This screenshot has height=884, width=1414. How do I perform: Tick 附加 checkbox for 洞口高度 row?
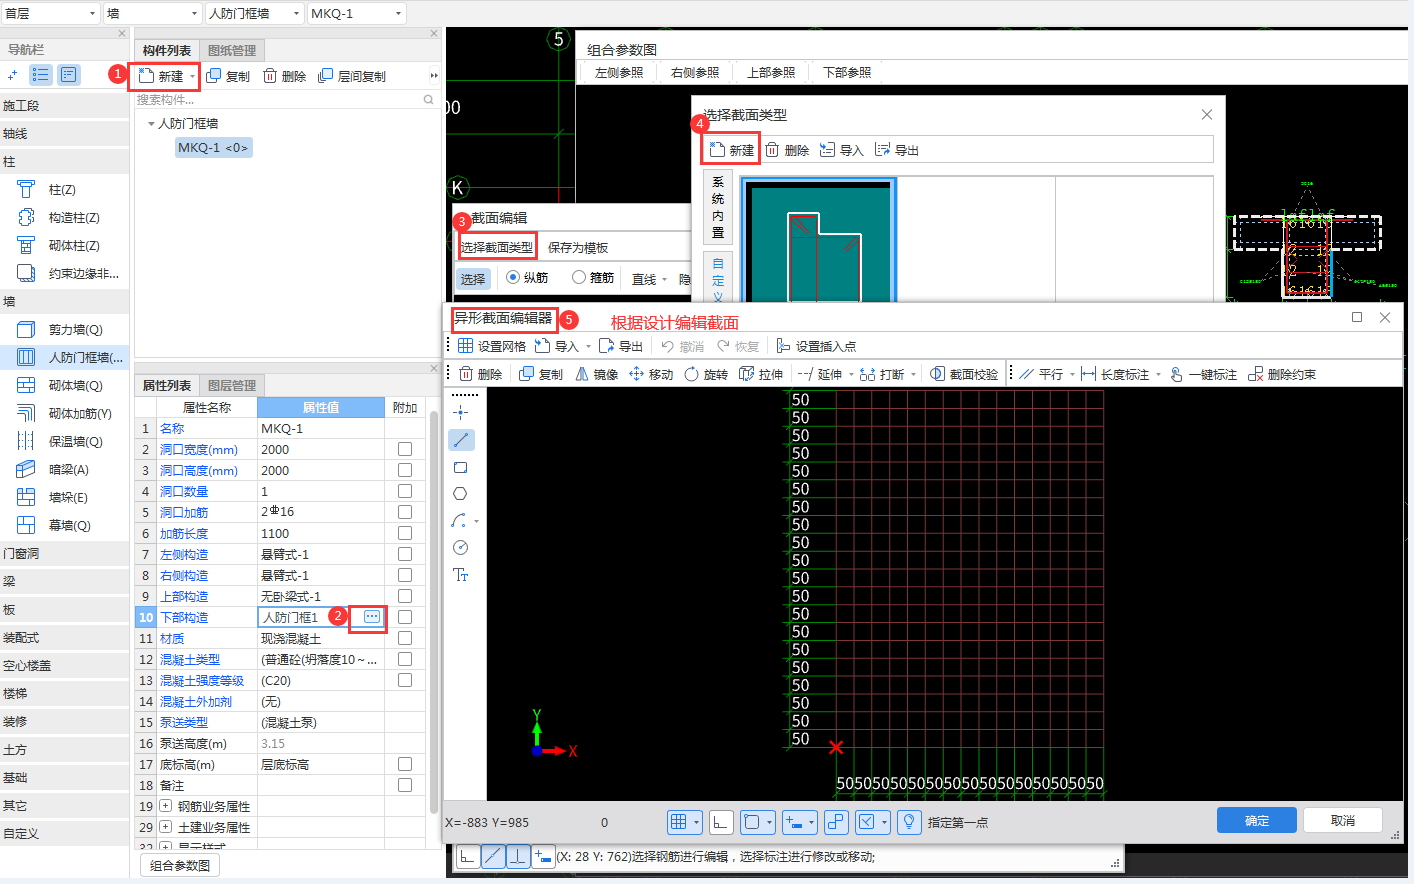click(x=405, y=471)
